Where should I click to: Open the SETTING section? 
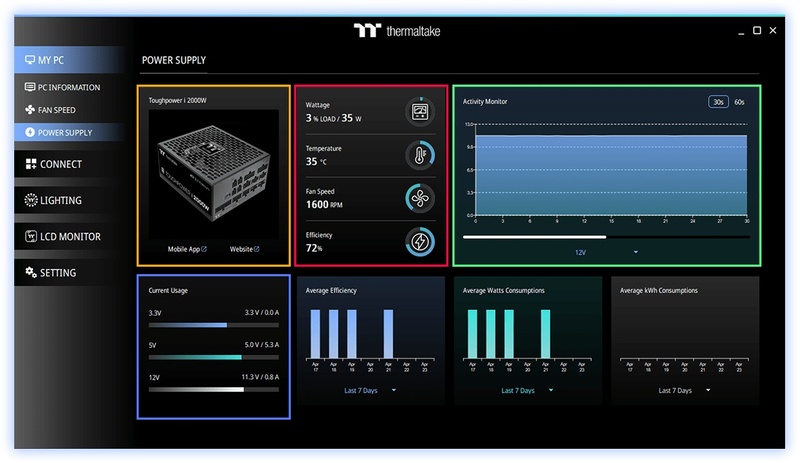(69, 272)
